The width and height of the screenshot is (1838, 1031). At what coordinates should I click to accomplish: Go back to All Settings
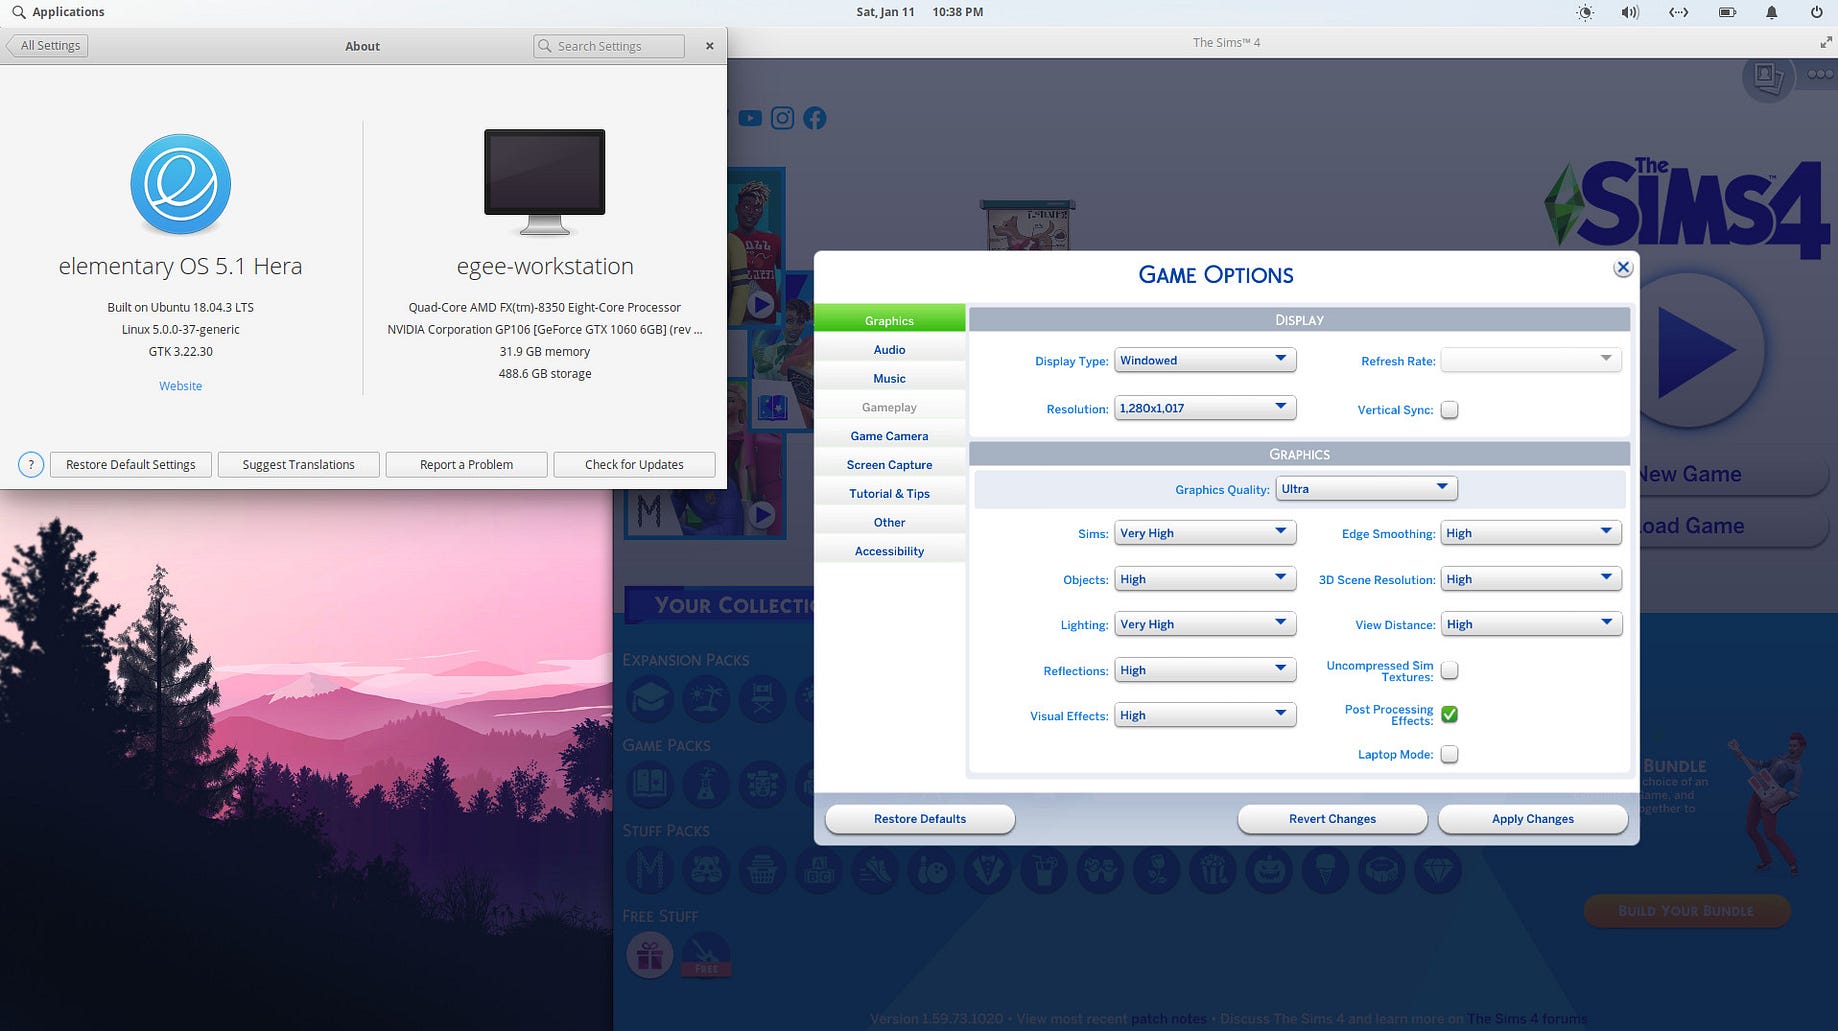point(47,46)
